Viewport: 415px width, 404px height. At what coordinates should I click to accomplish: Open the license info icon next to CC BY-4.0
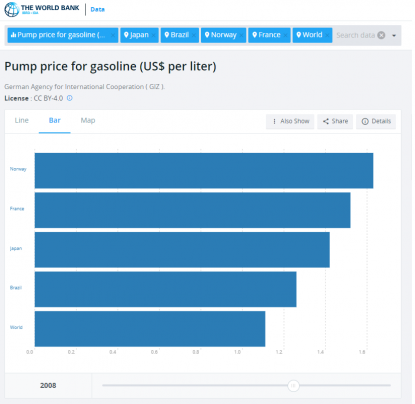pyautogui.click(x=69, y=98)
